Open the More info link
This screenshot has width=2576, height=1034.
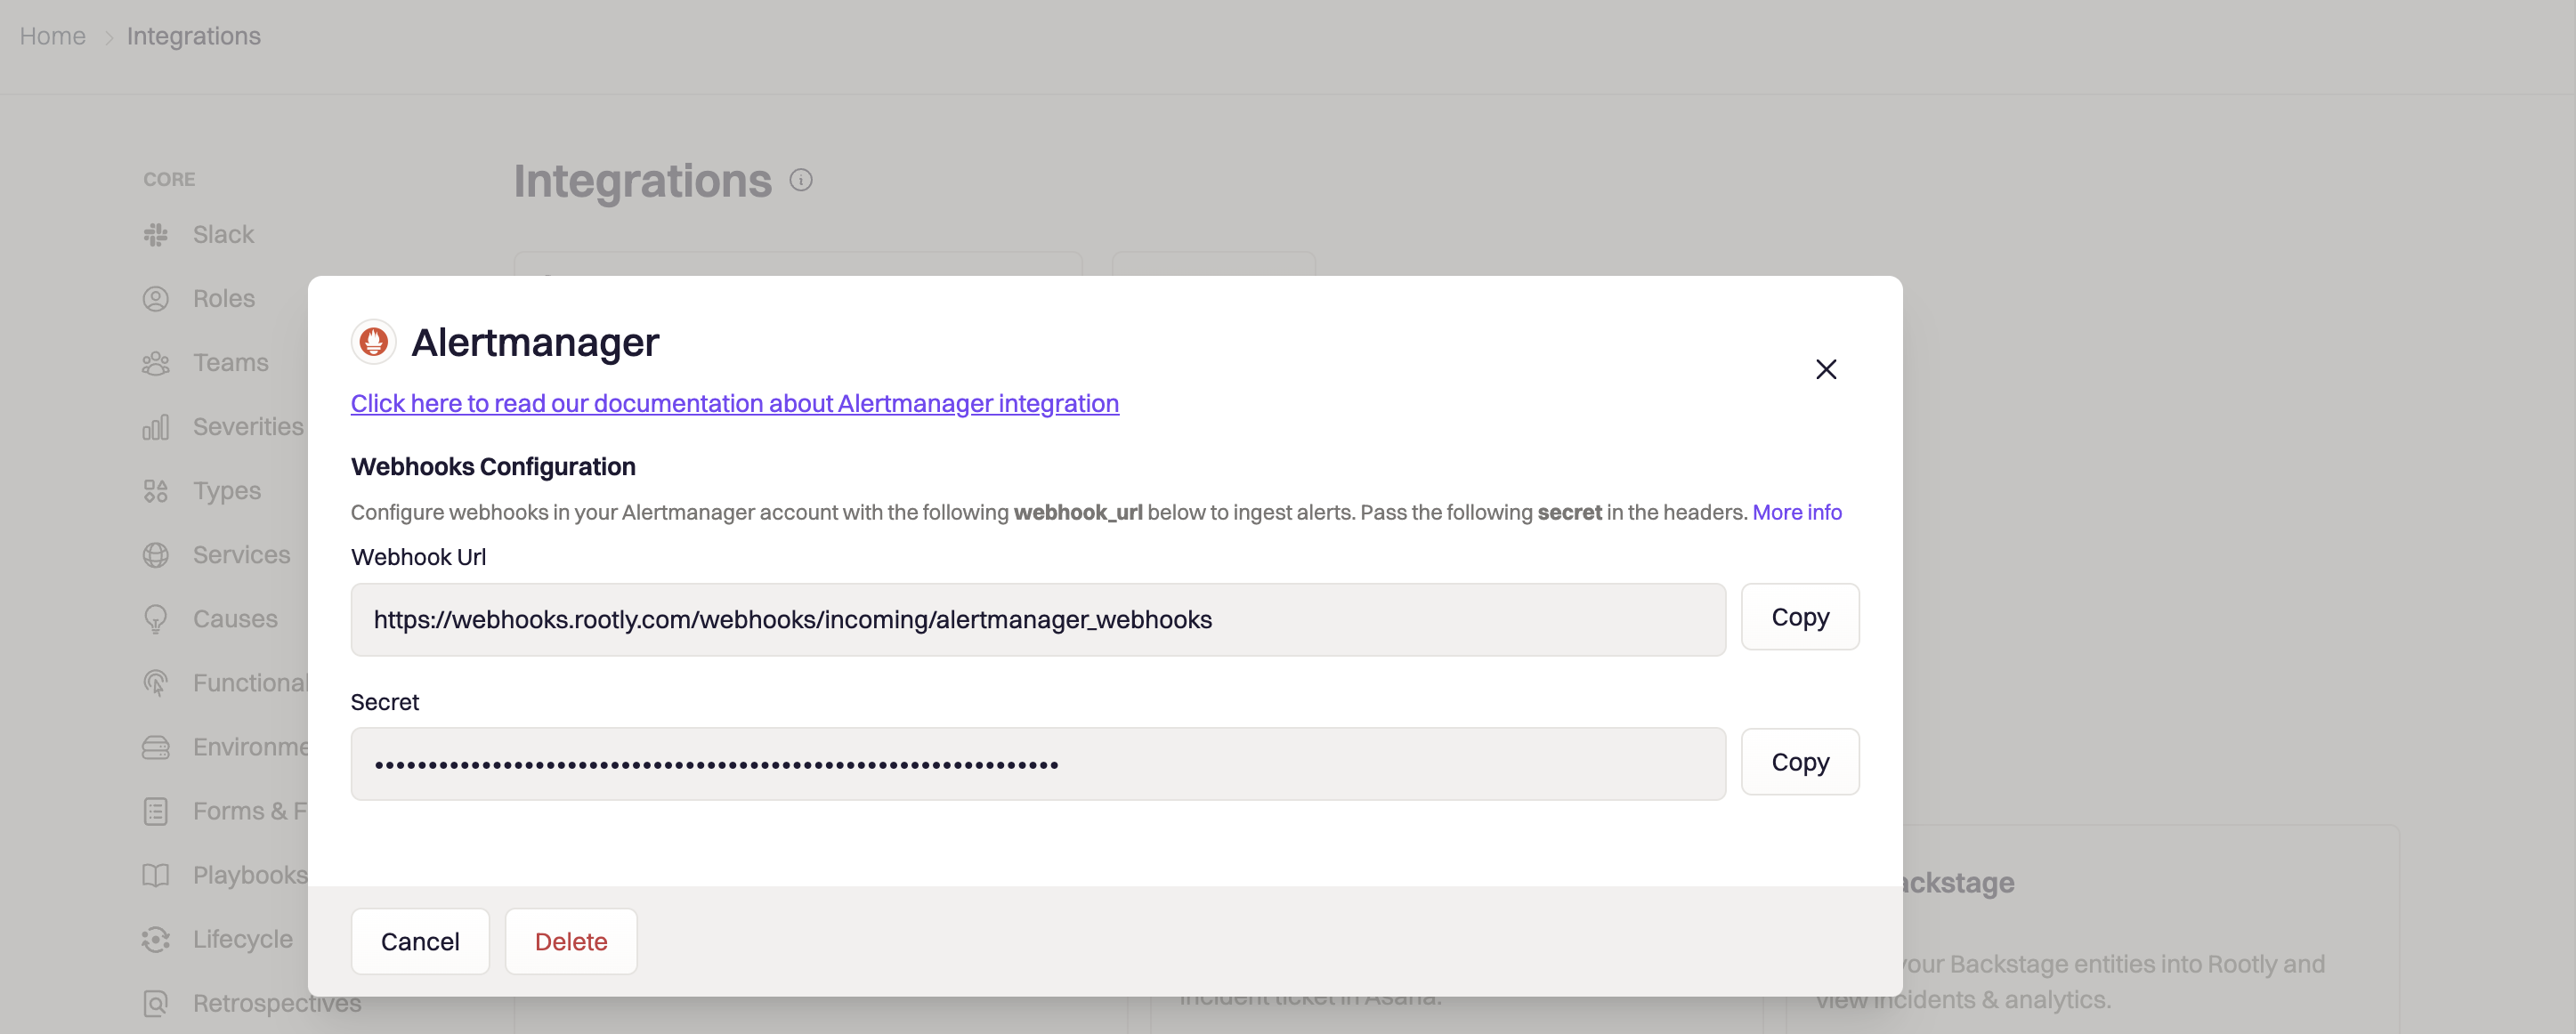tap(1796, 512)
